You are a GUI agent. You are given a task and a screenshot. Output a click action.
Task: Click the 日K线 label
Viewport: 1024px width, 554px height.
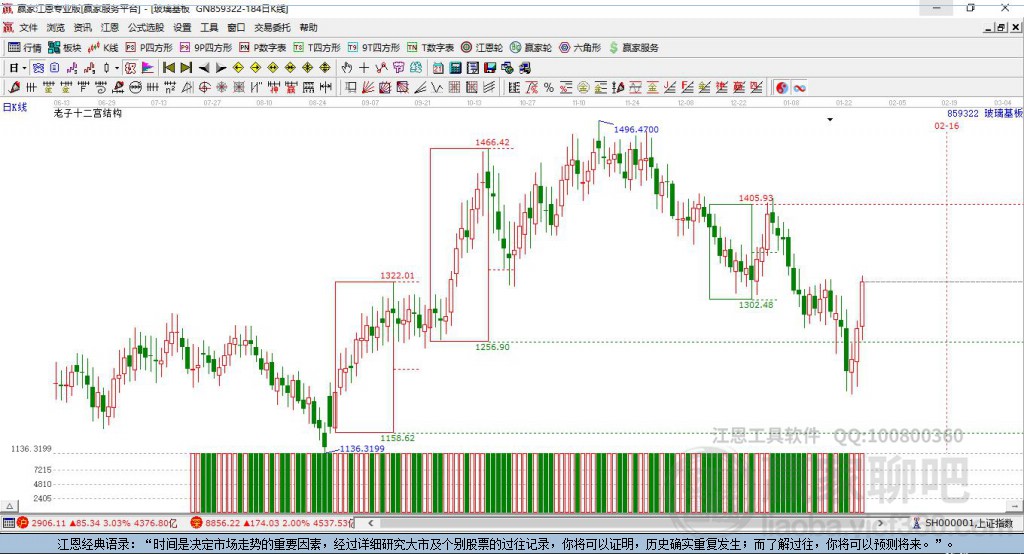[15, 107]
